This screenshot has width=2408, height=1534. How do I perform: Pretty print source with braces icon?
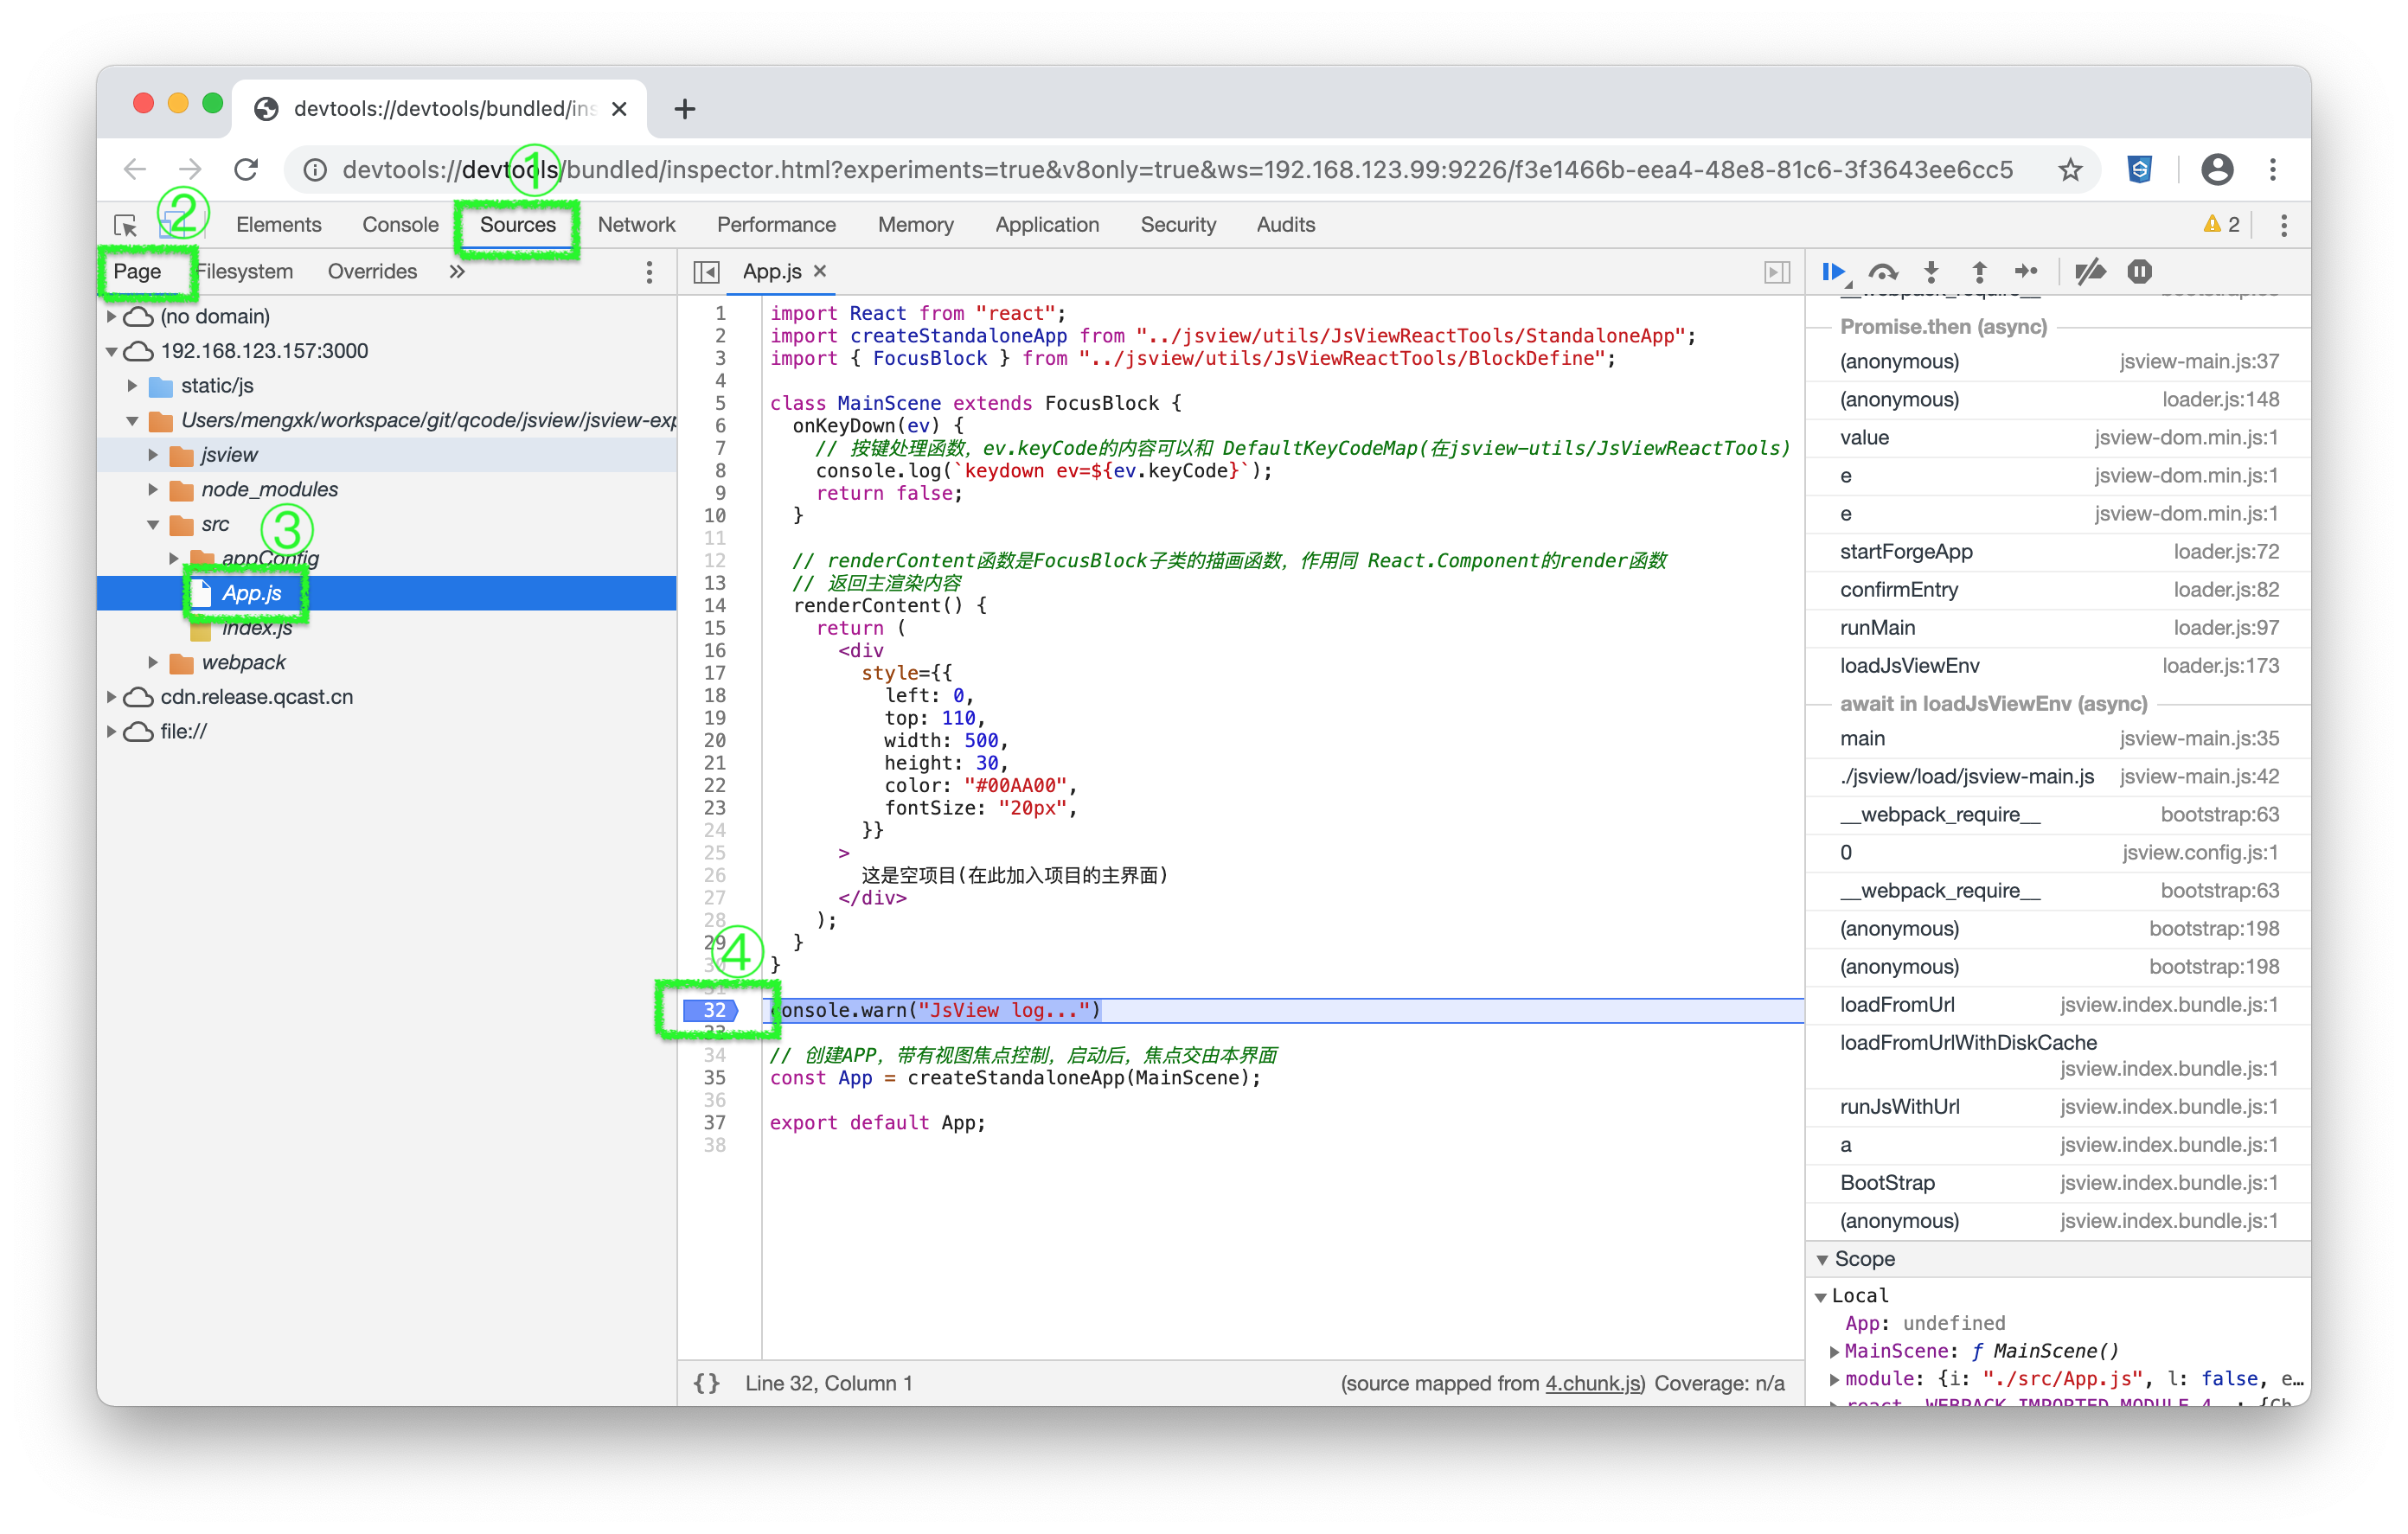click(707, 1383)
